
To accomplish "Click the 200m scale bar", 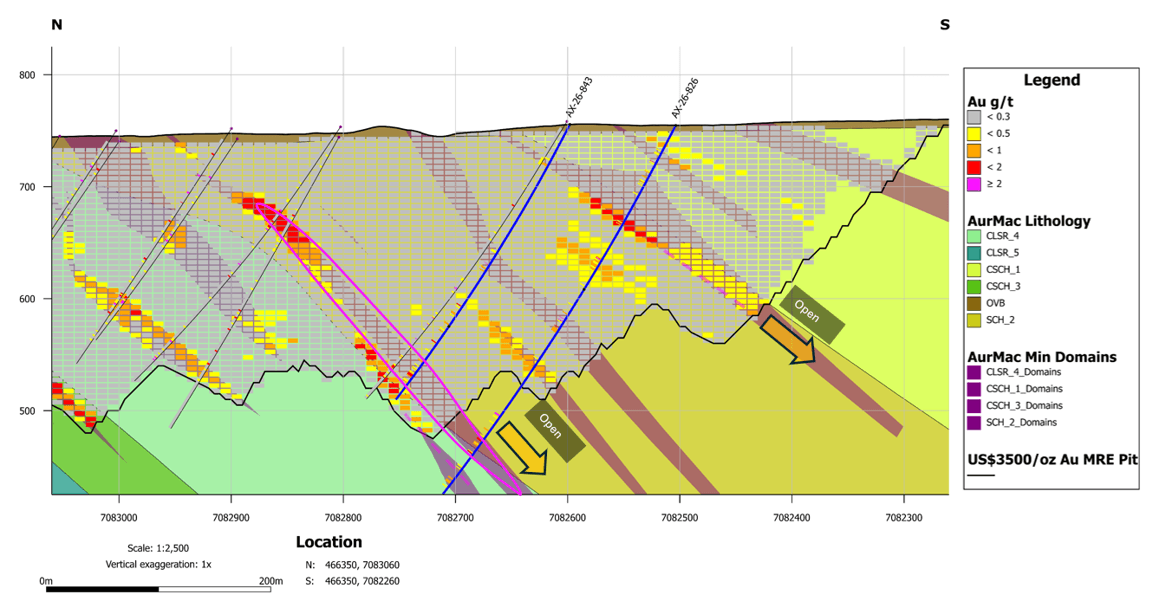I will coord(158,588).
